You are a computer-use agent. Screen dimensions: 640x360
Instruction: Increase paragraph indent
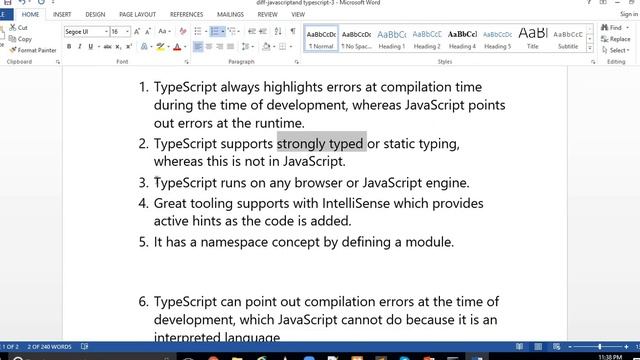263,31
